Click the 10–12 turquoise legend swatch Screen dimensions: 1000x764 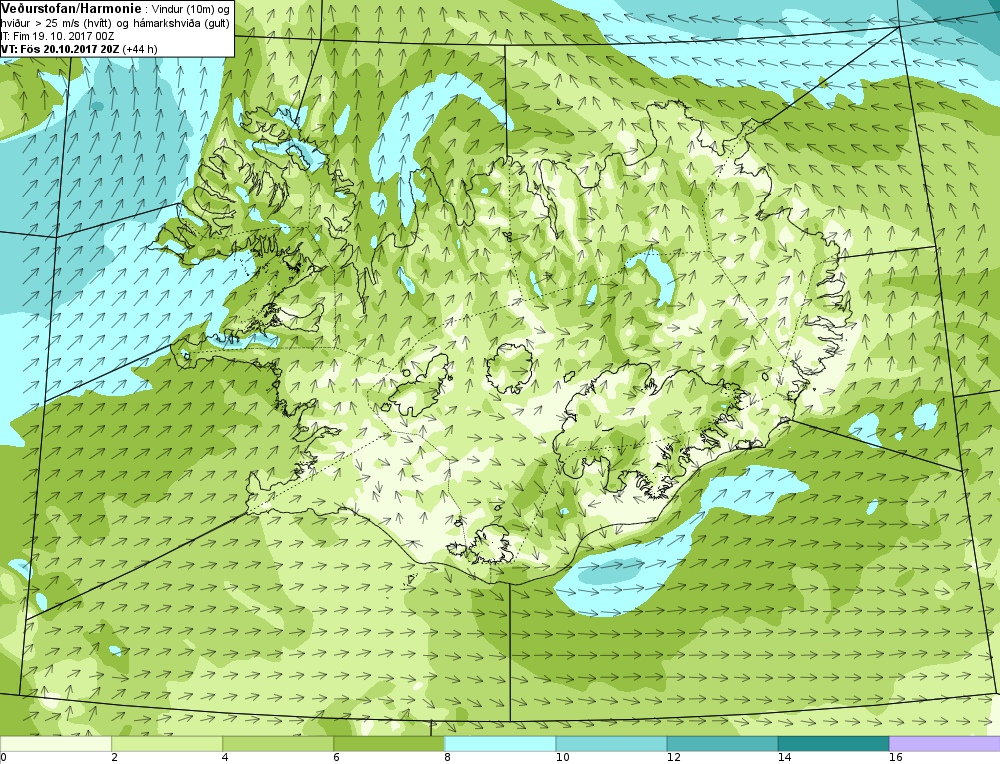coord(611,744)
